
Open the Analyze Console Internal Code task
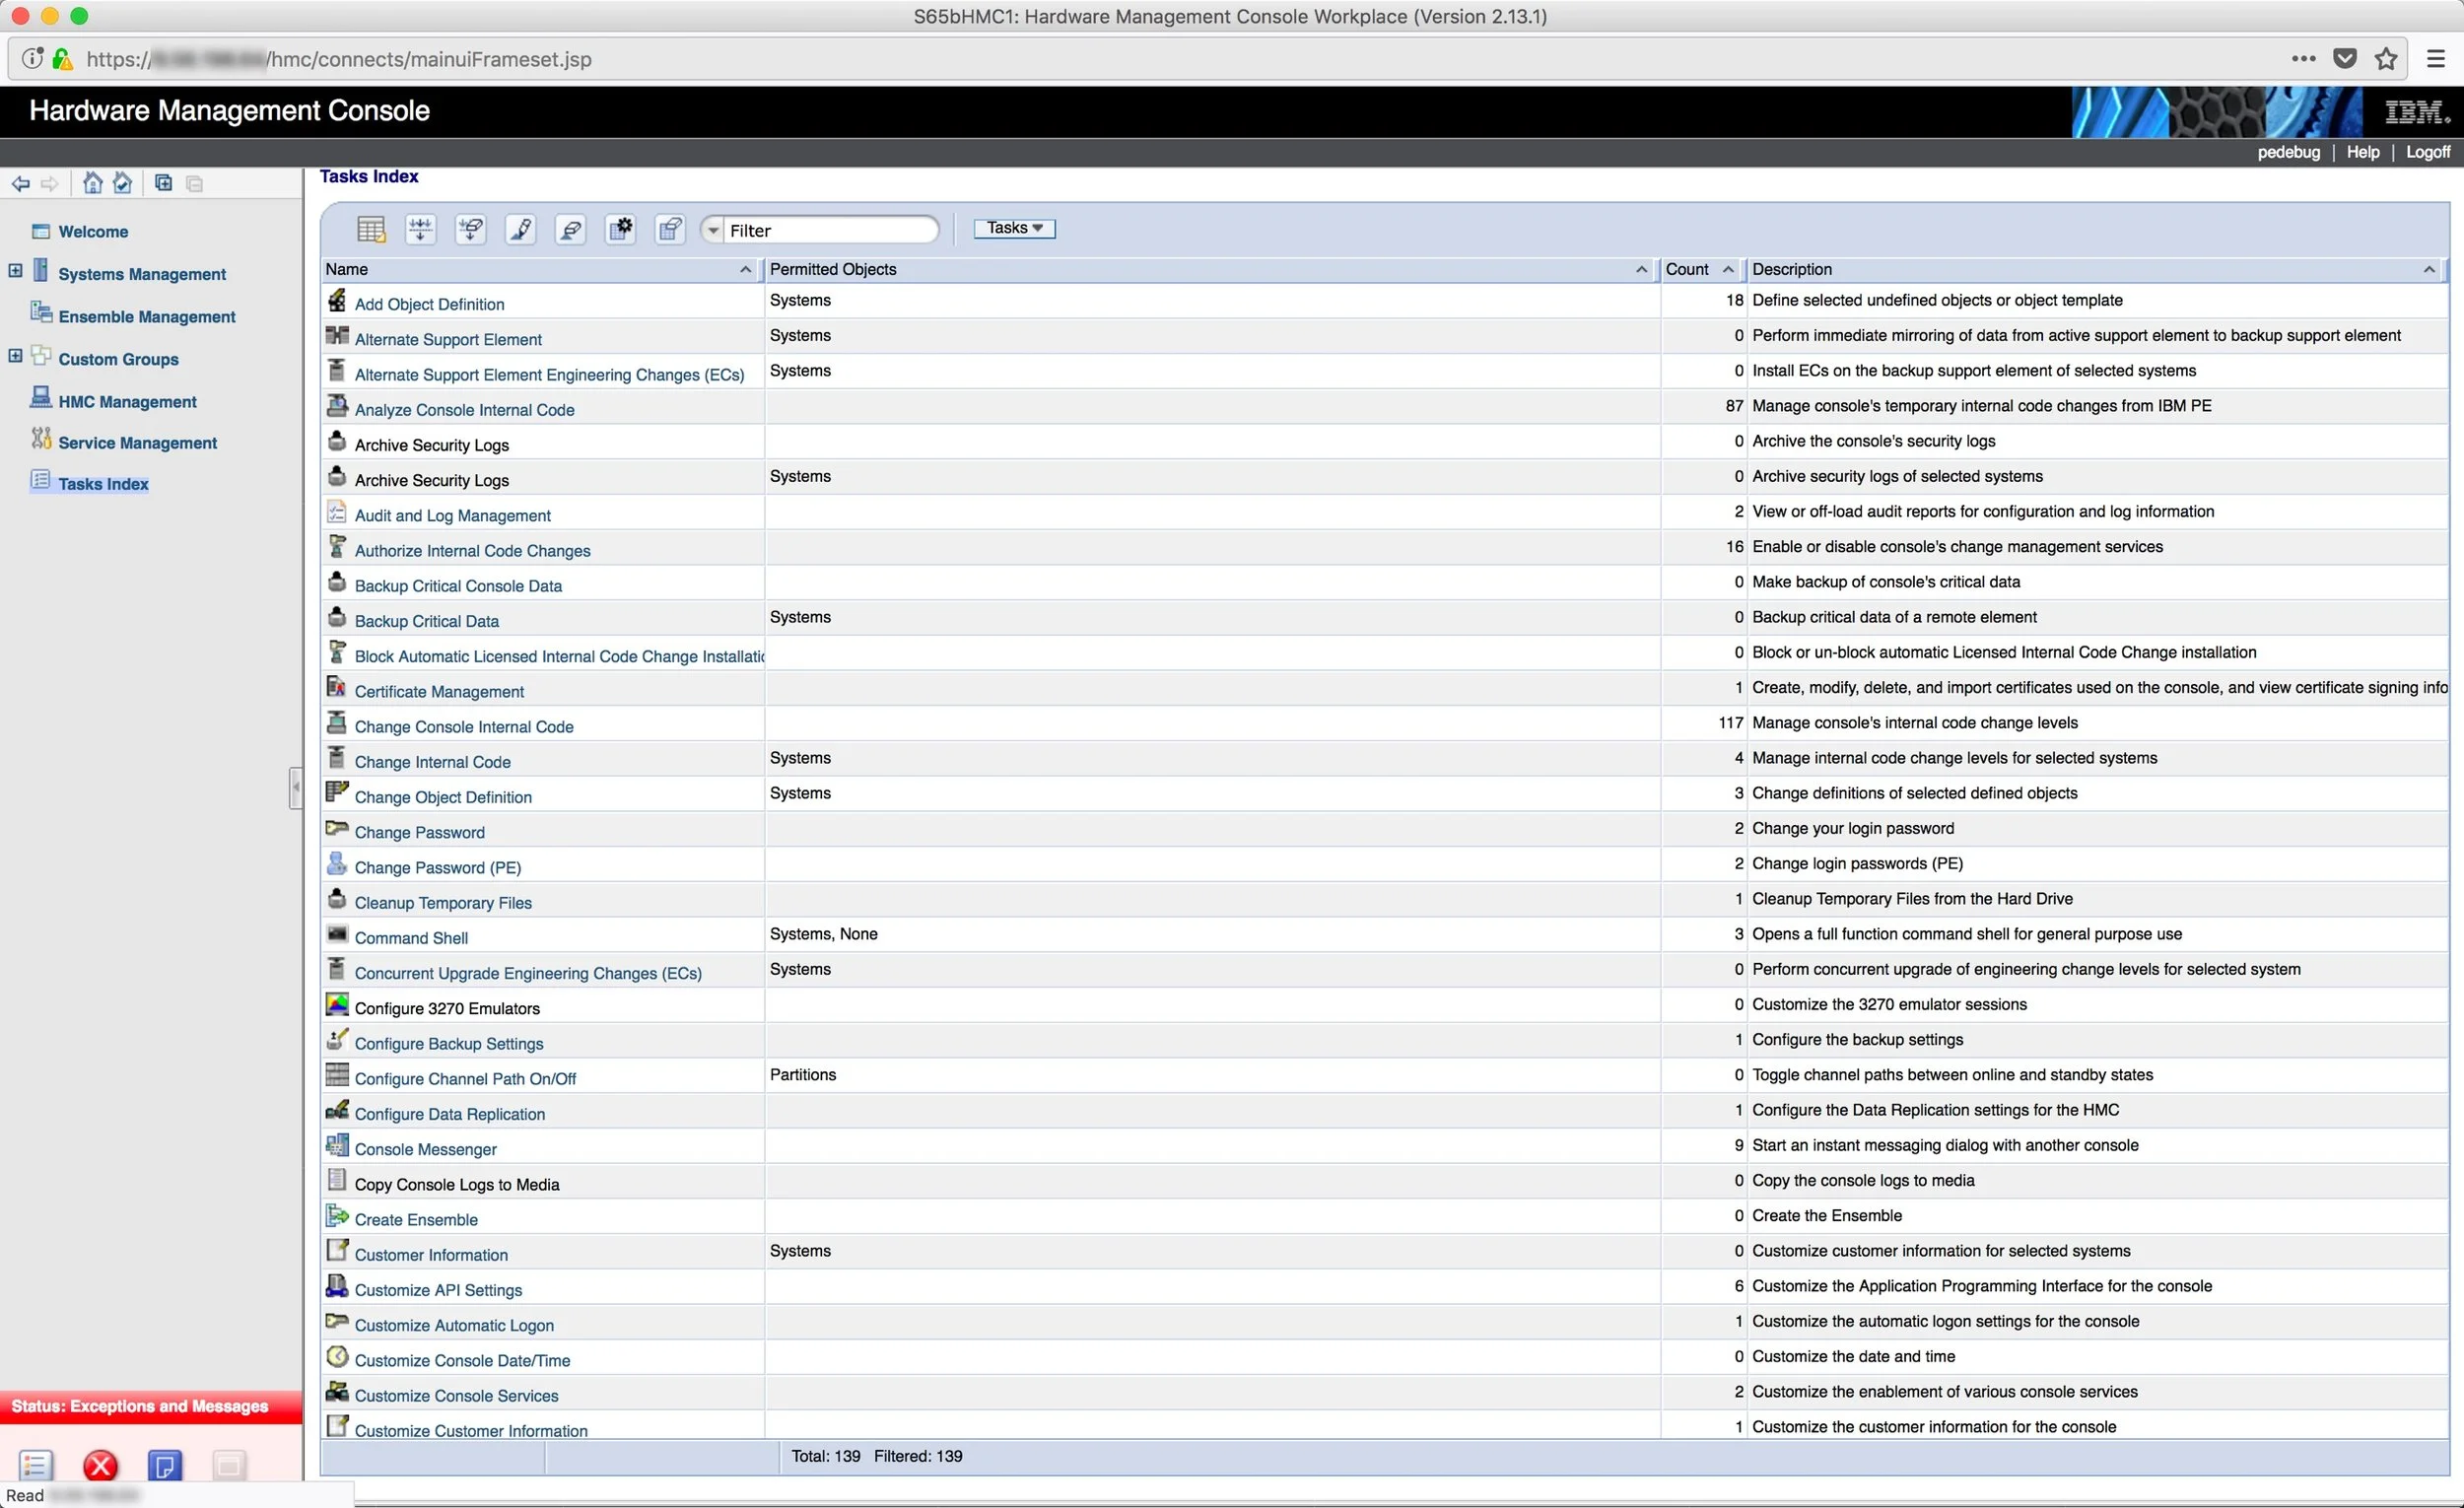point(464,410)
